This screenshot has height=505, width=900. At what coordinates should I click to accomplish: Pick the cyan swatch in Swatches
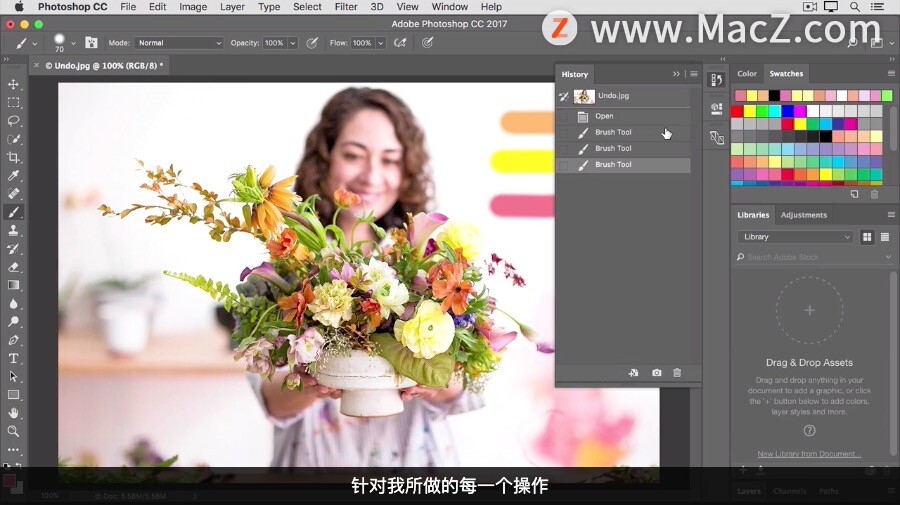click(x=775, y=111)
